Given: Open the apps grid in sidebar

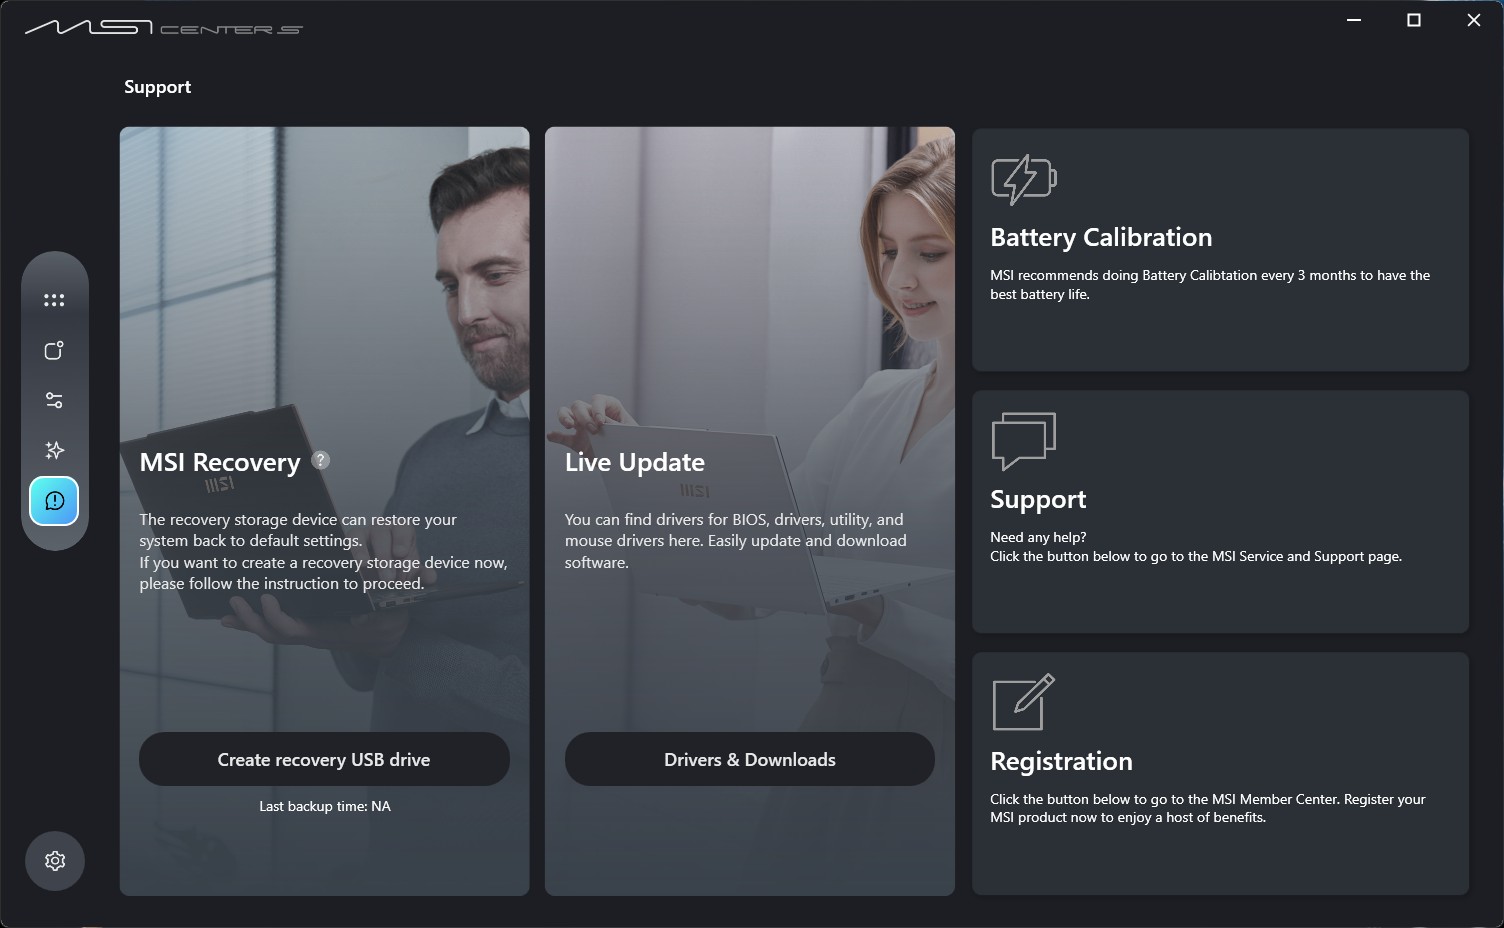Looking at the screenshot, I should point(54,300).
